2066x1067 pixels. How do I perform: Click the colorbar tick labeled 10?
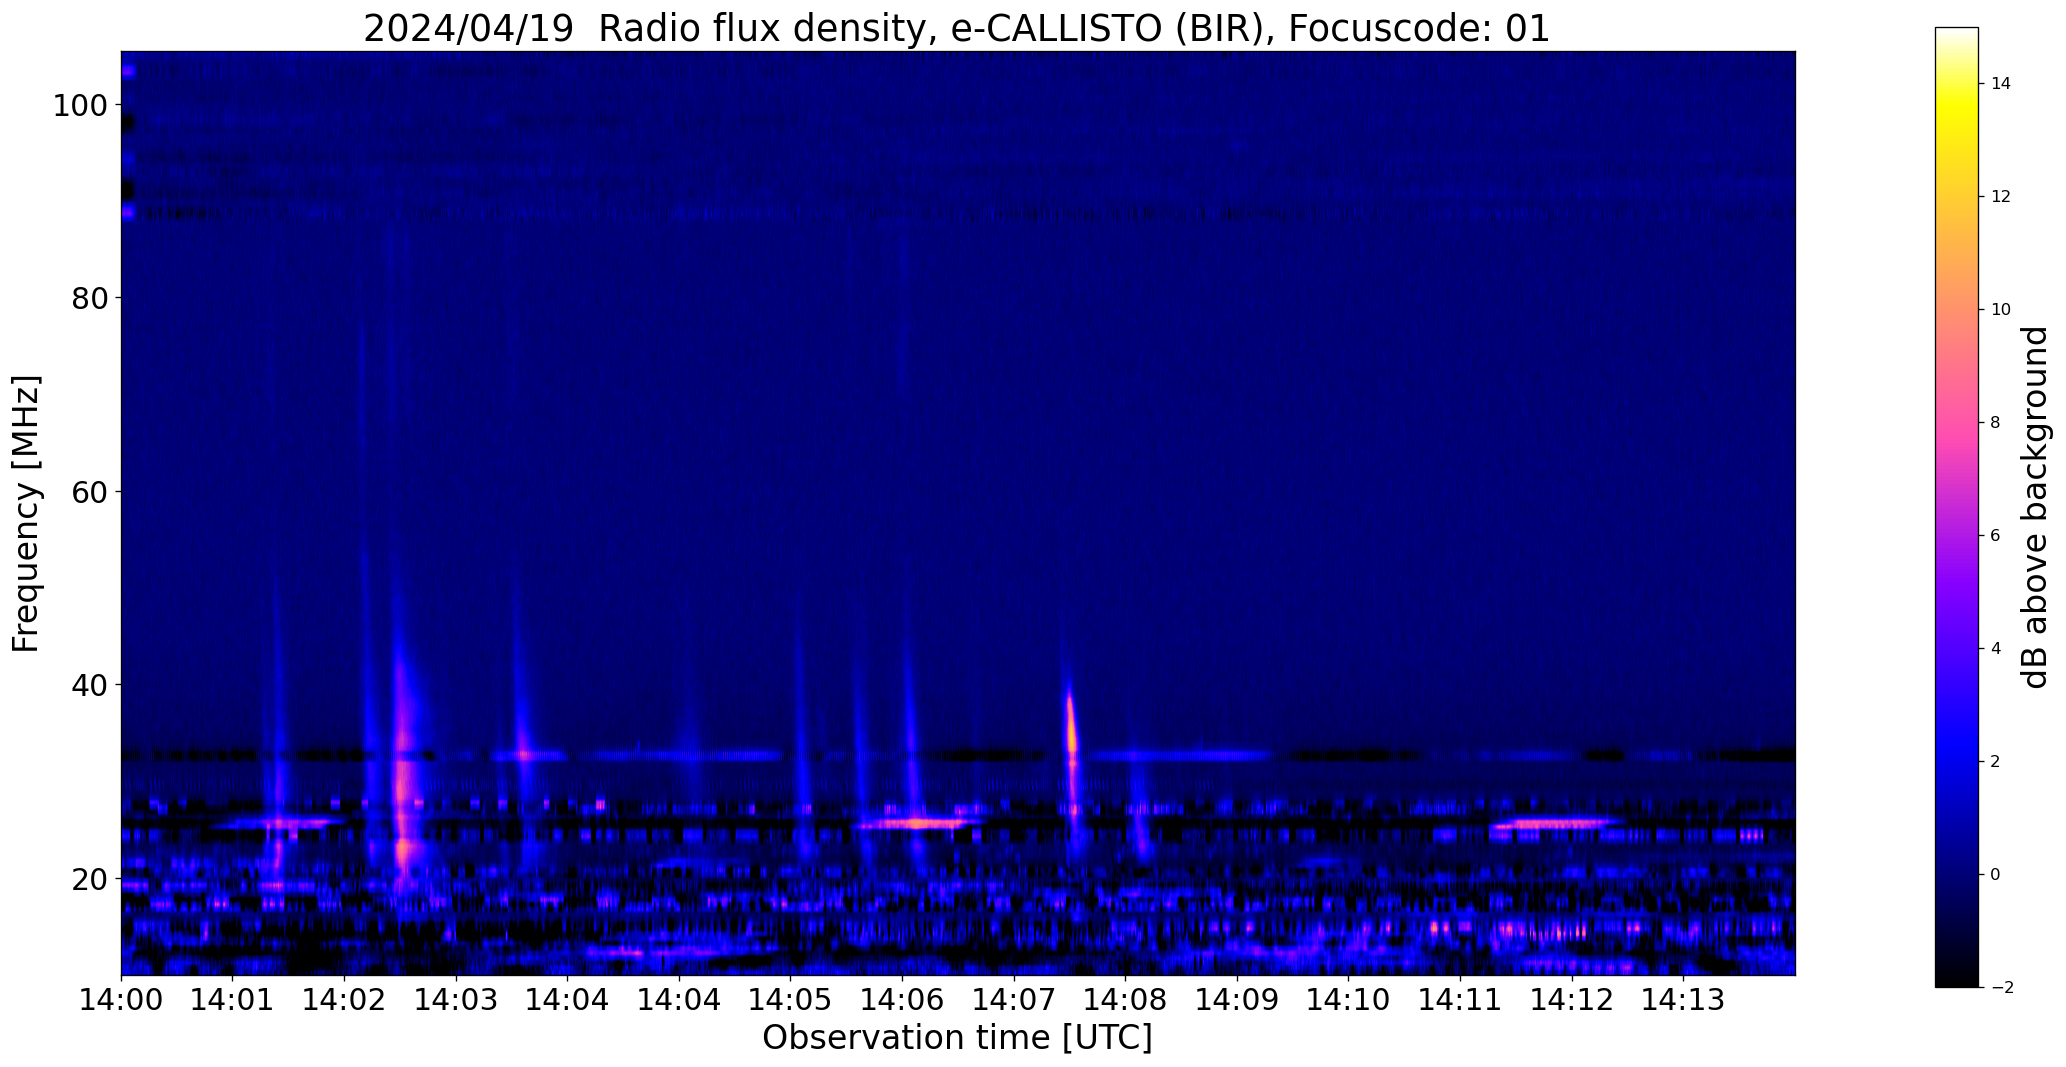2000,310
